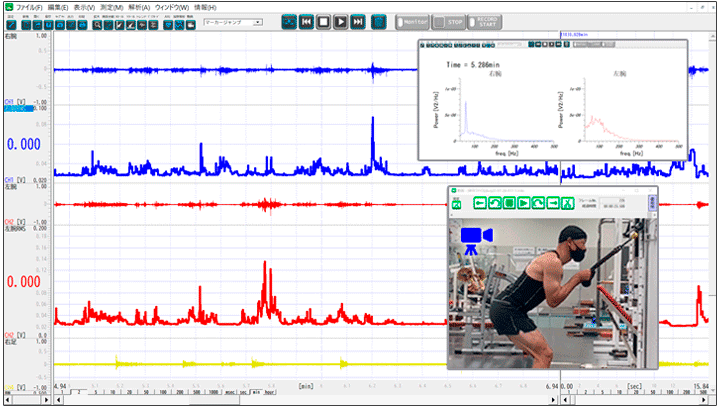Open the ウィンドウ(W) menu
This screenshot has width=720, height=407.
pos(172,7)
